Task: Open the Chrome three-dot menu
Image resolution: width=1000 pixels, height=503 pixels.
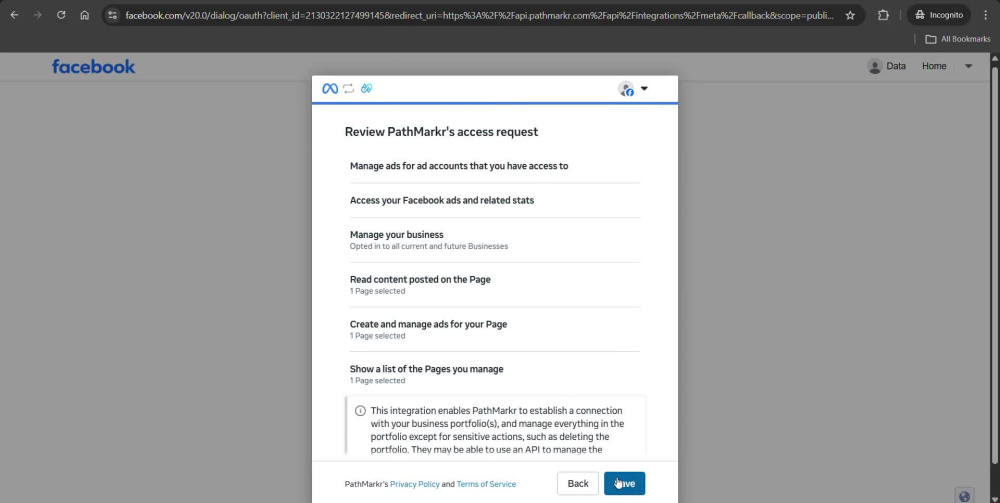Action: coord(985,15)
